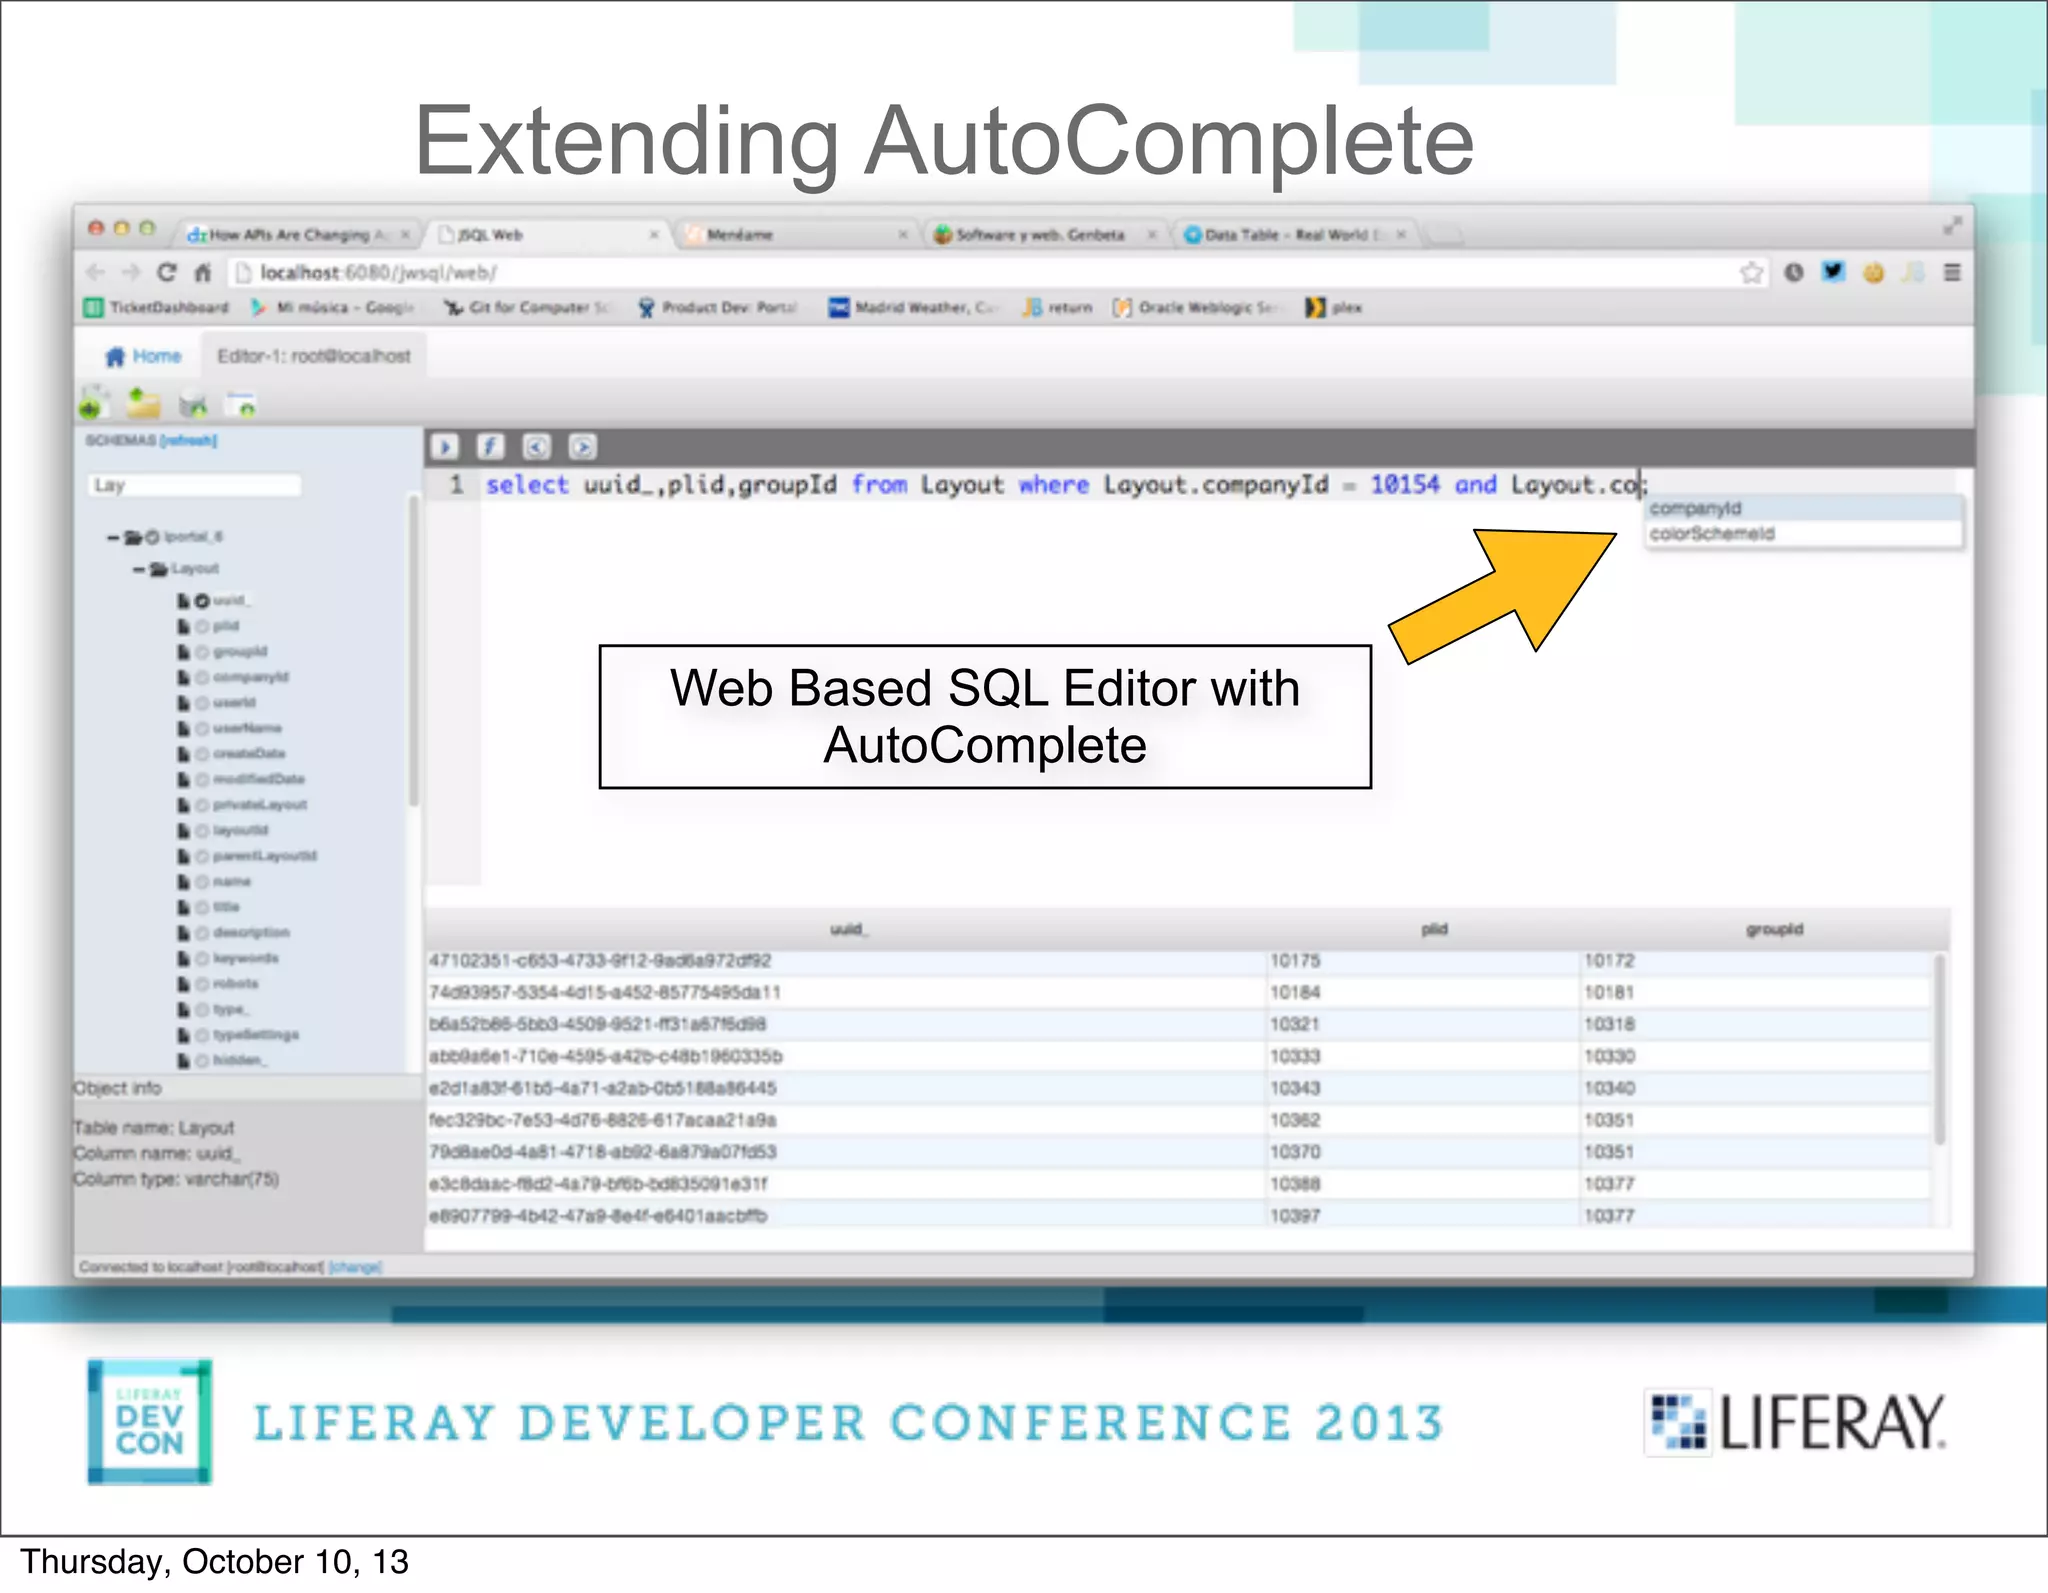
Task: Open the Git for Computer bookmark
Action: coord(527,307)
